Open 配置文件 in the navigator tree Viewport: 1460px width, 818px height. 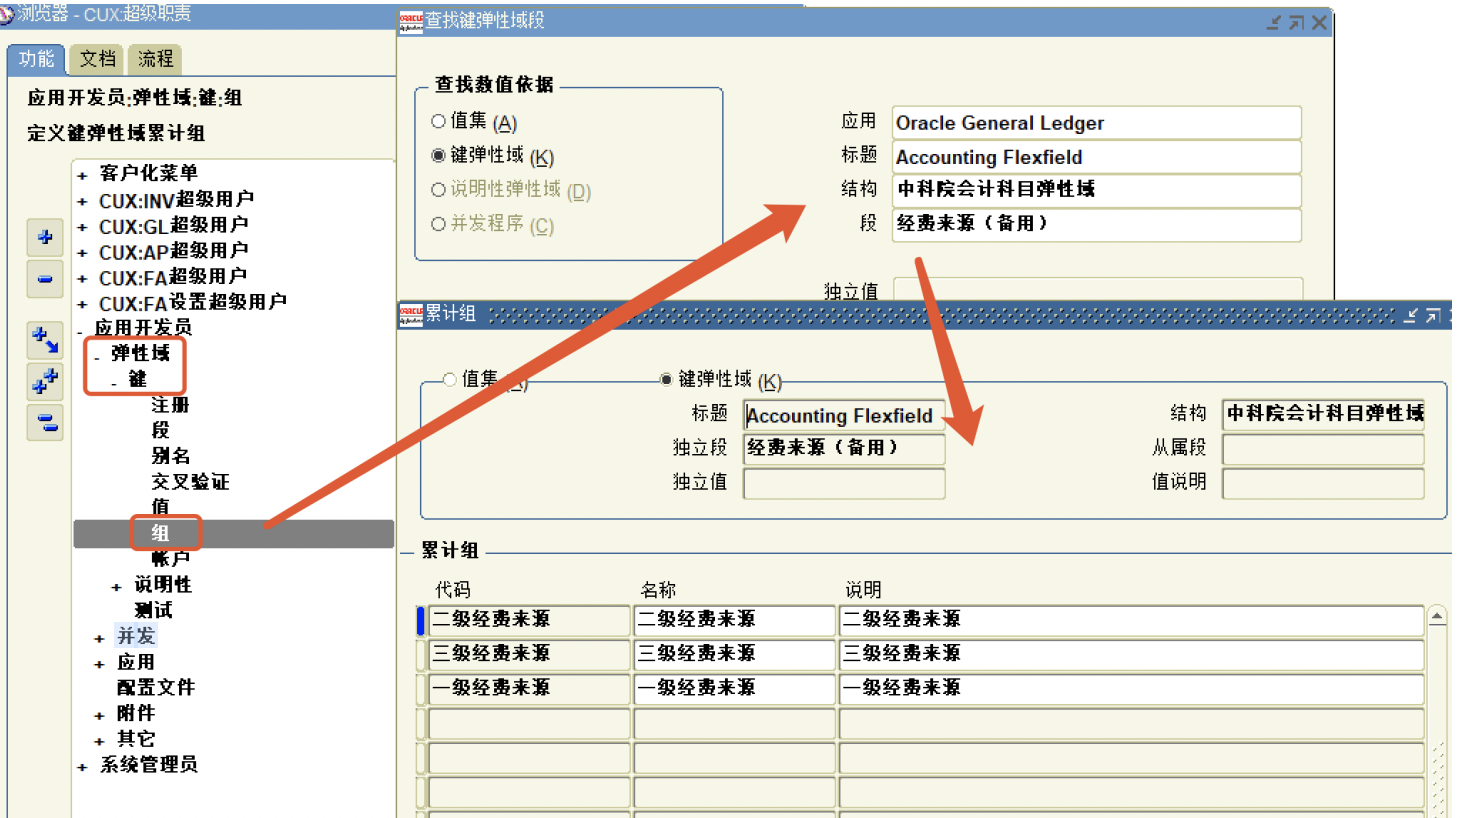156,687
